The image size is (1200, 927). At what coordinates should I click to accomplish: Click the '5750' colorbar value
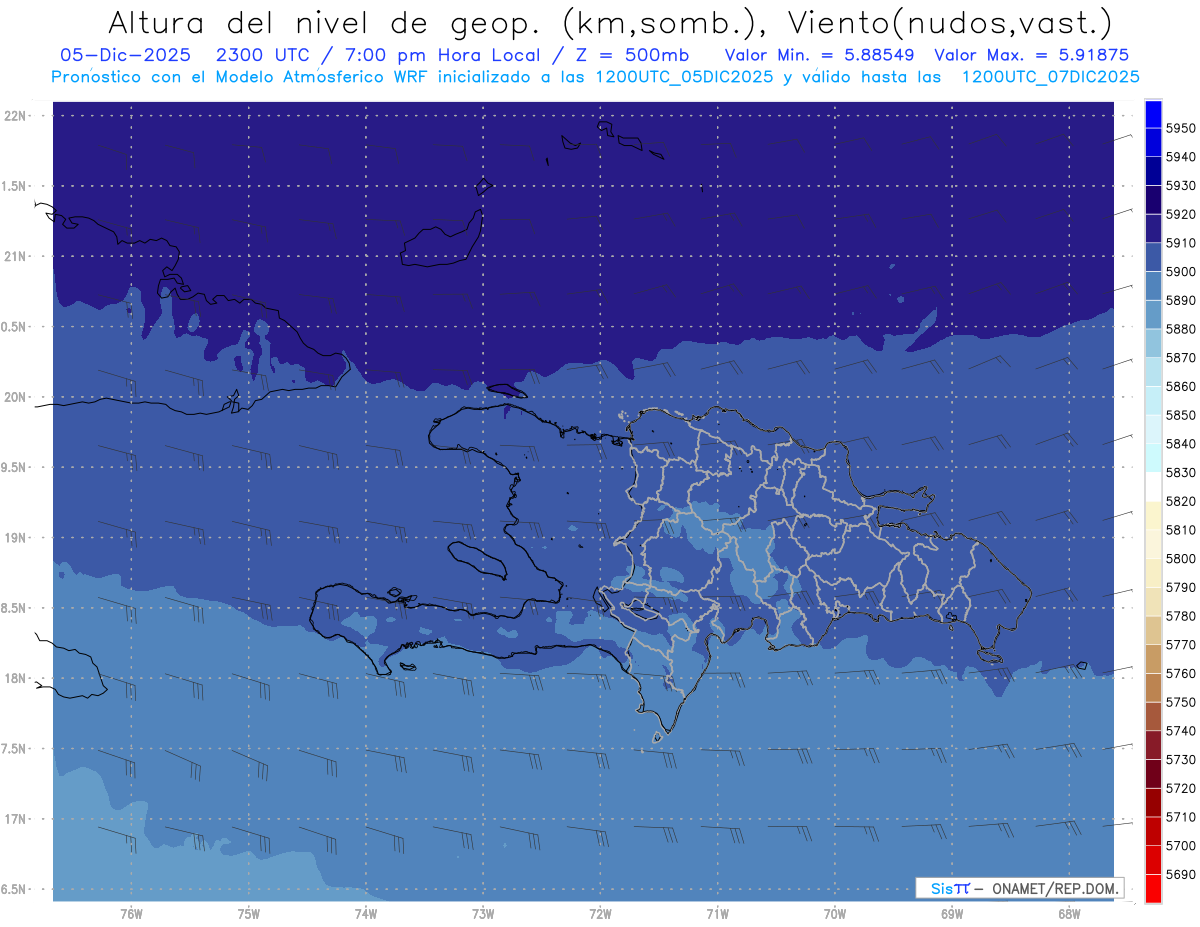(x=1180, y=703)
